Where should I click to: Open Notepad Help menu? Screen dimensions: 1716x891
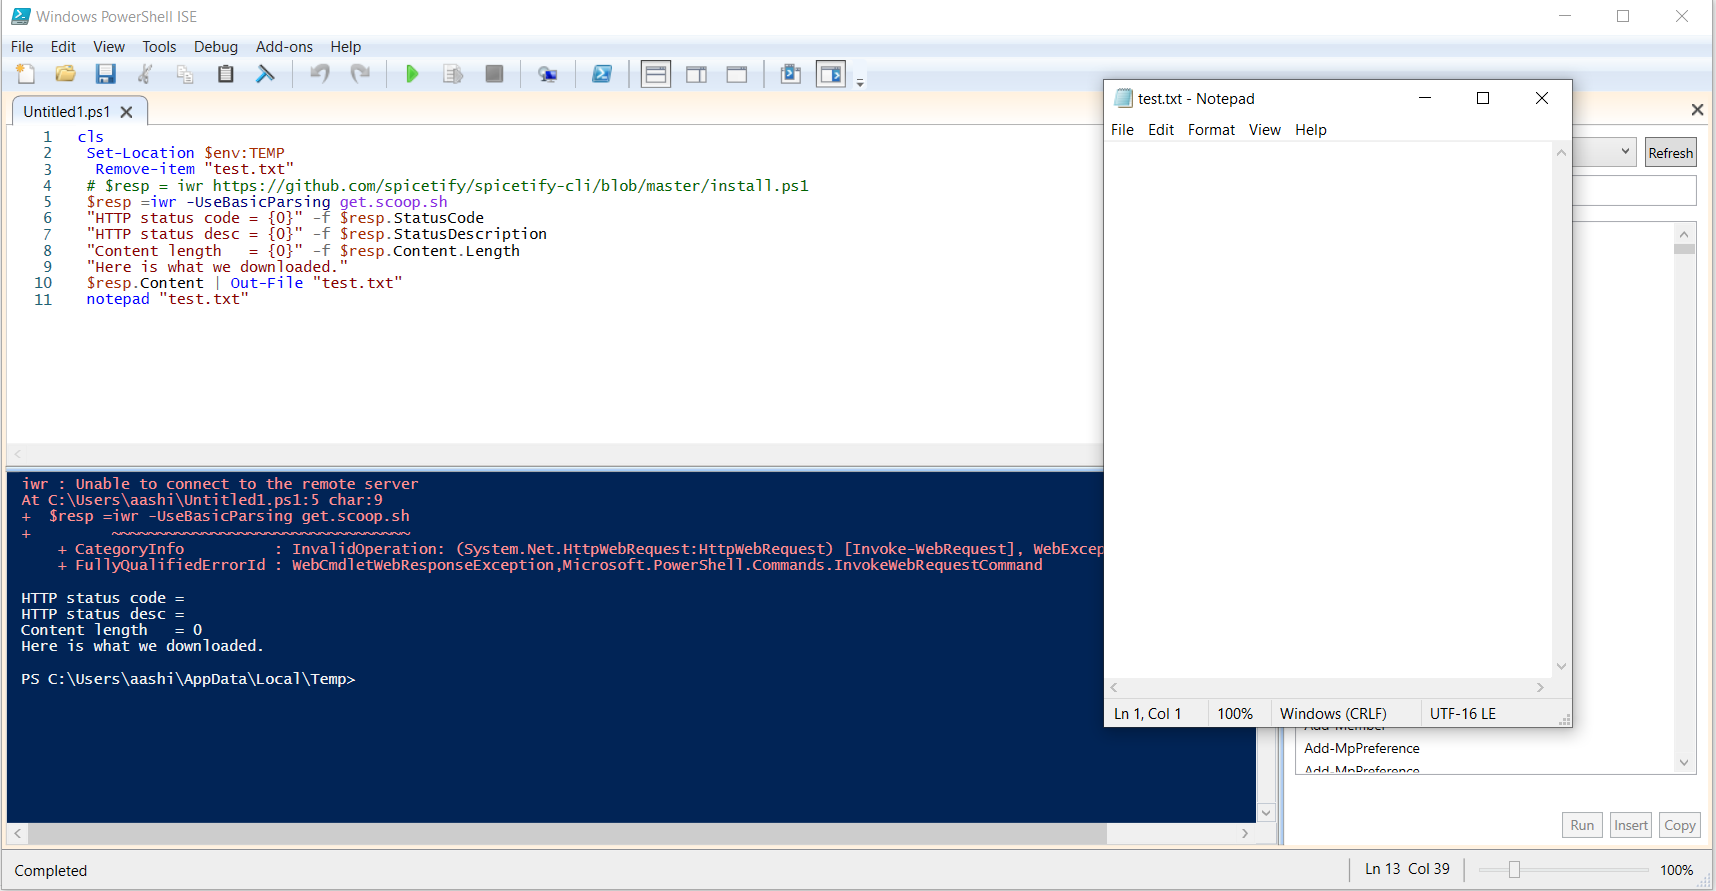pos(1311,130)
